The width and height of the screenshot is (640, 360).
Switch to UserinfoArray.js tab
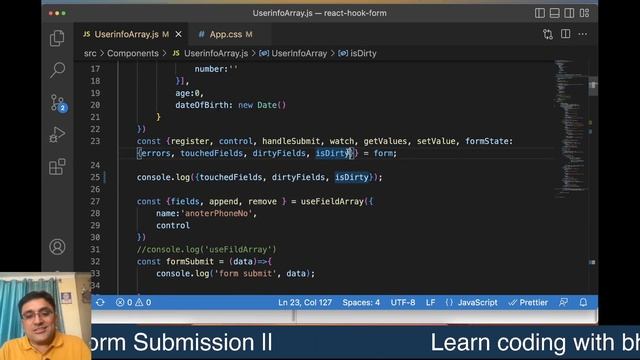126,34
